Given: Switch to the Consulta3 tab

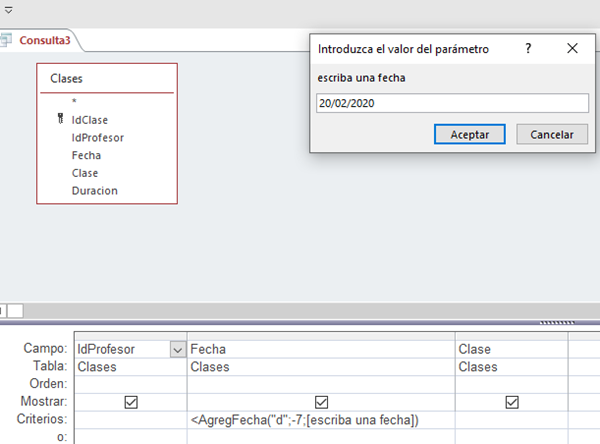Looking at the screenshot, I should coord(45,40).
